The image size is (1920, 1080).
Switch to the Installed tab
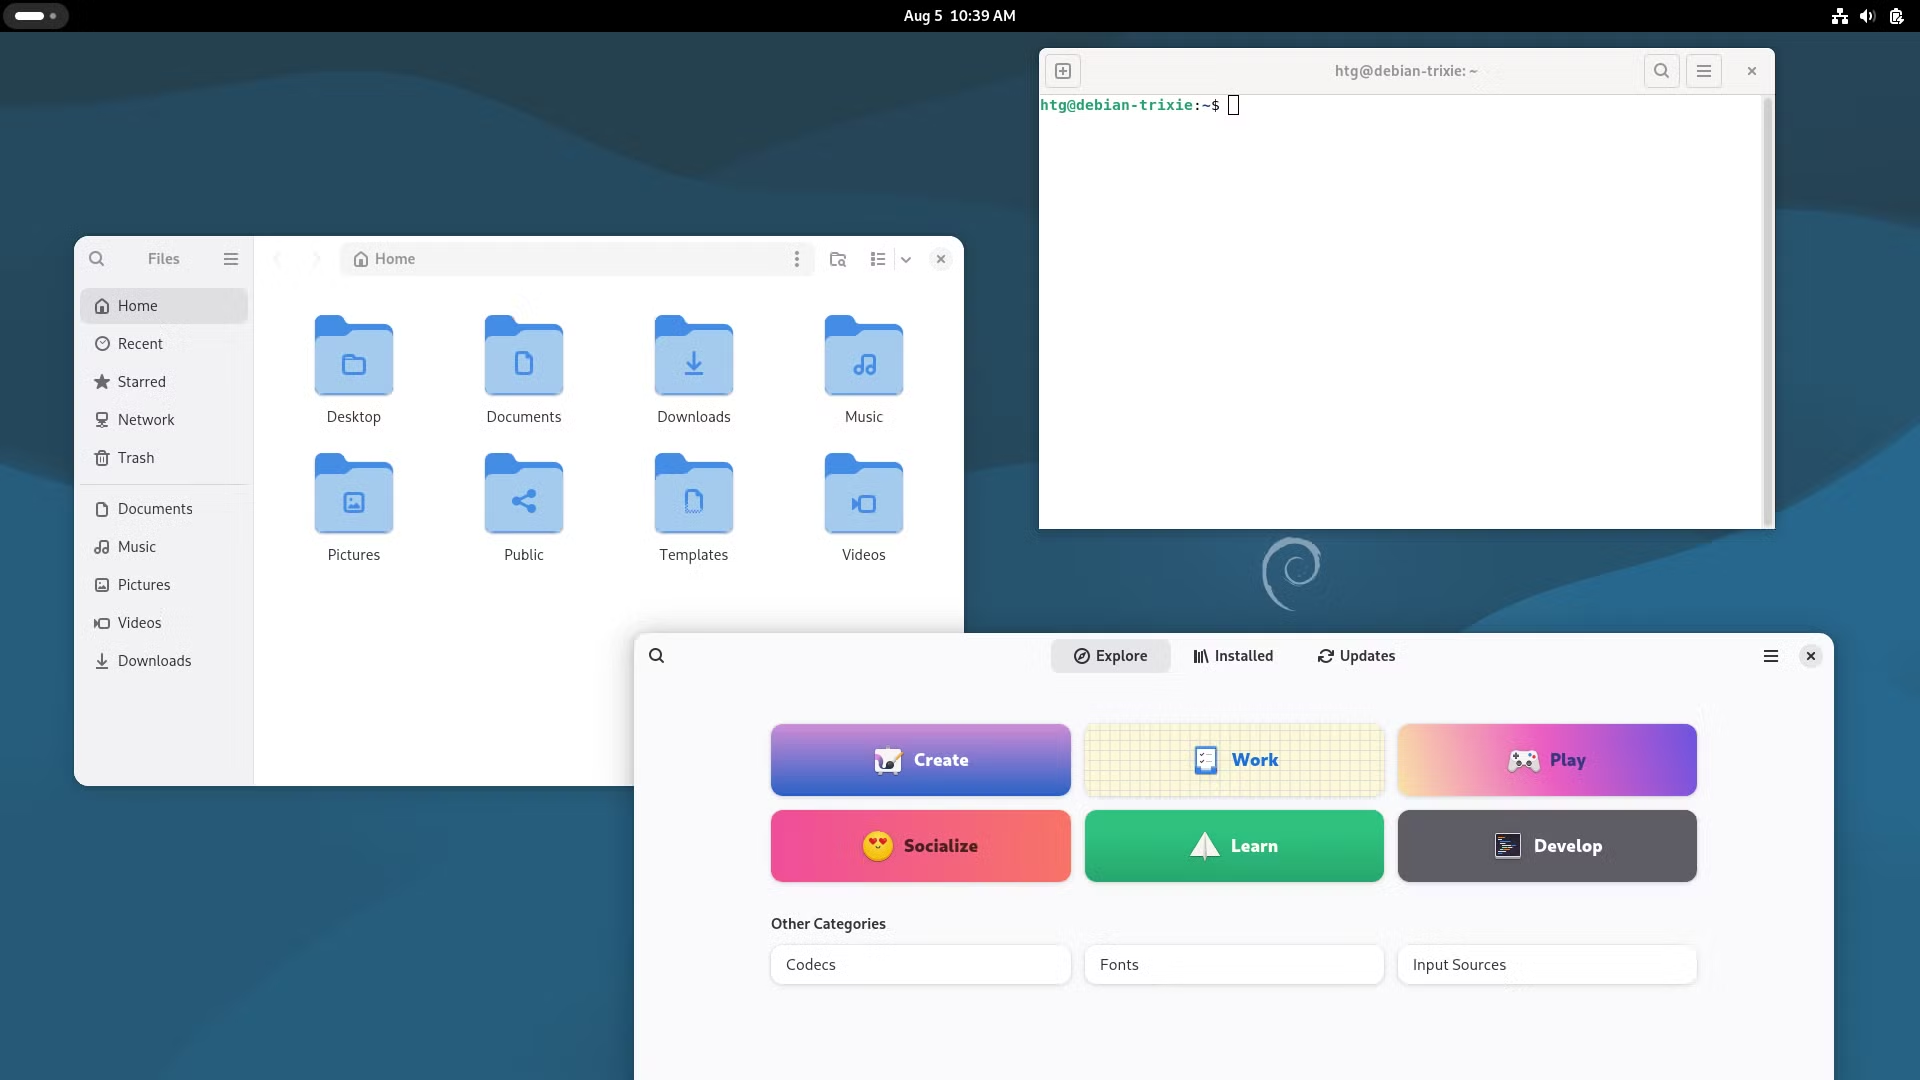pos(1233,656)
